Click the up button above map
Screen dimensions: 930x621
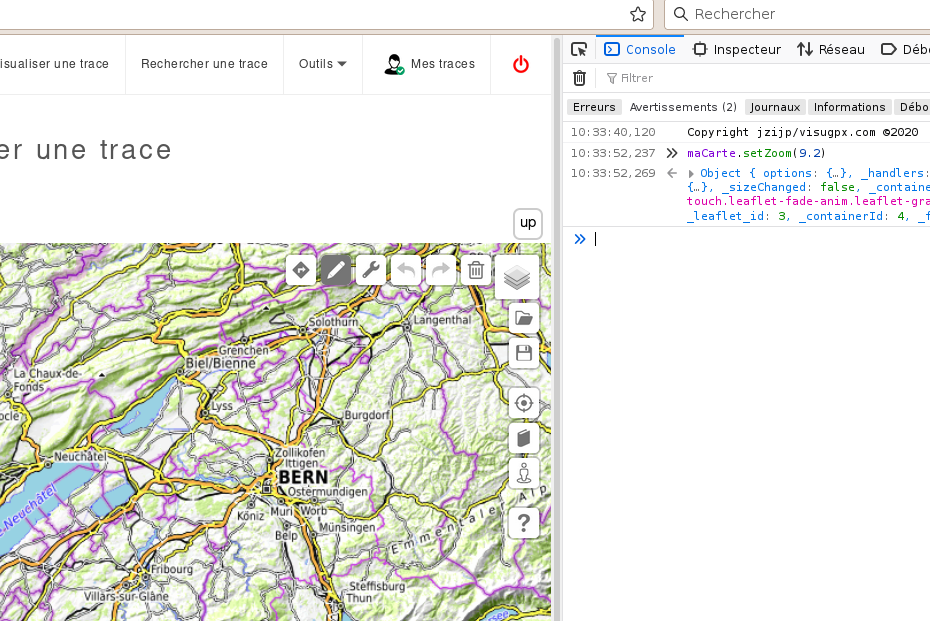pyautogui.click(x=528, y=223)
